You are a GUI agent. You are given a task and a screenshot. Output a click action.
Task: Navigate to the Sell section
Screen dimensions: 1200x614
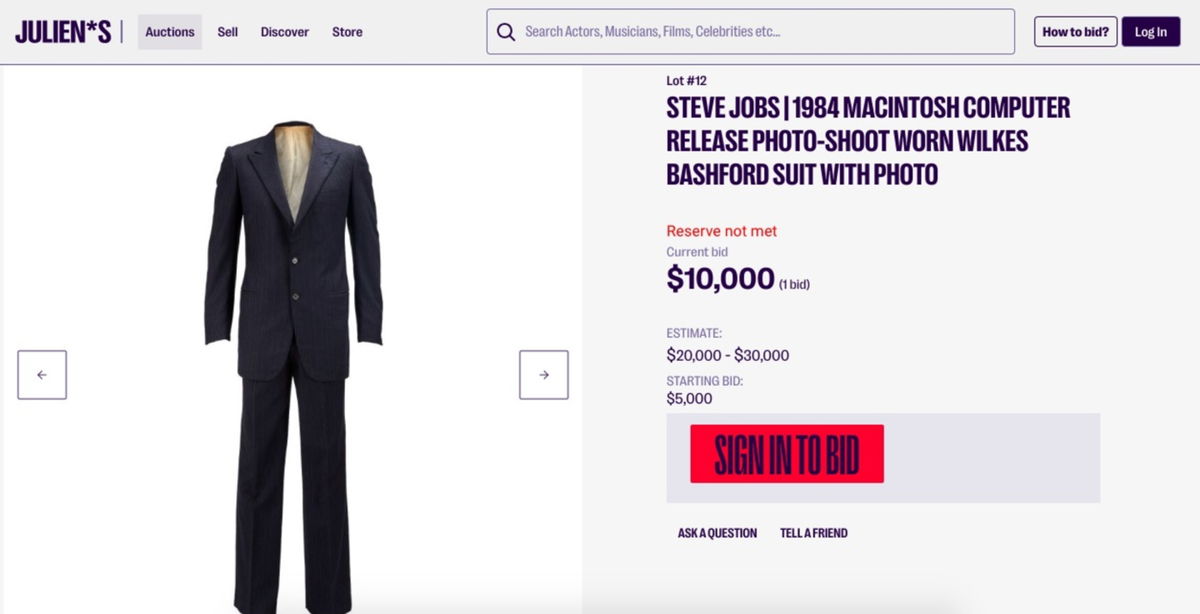click(227, 31)
